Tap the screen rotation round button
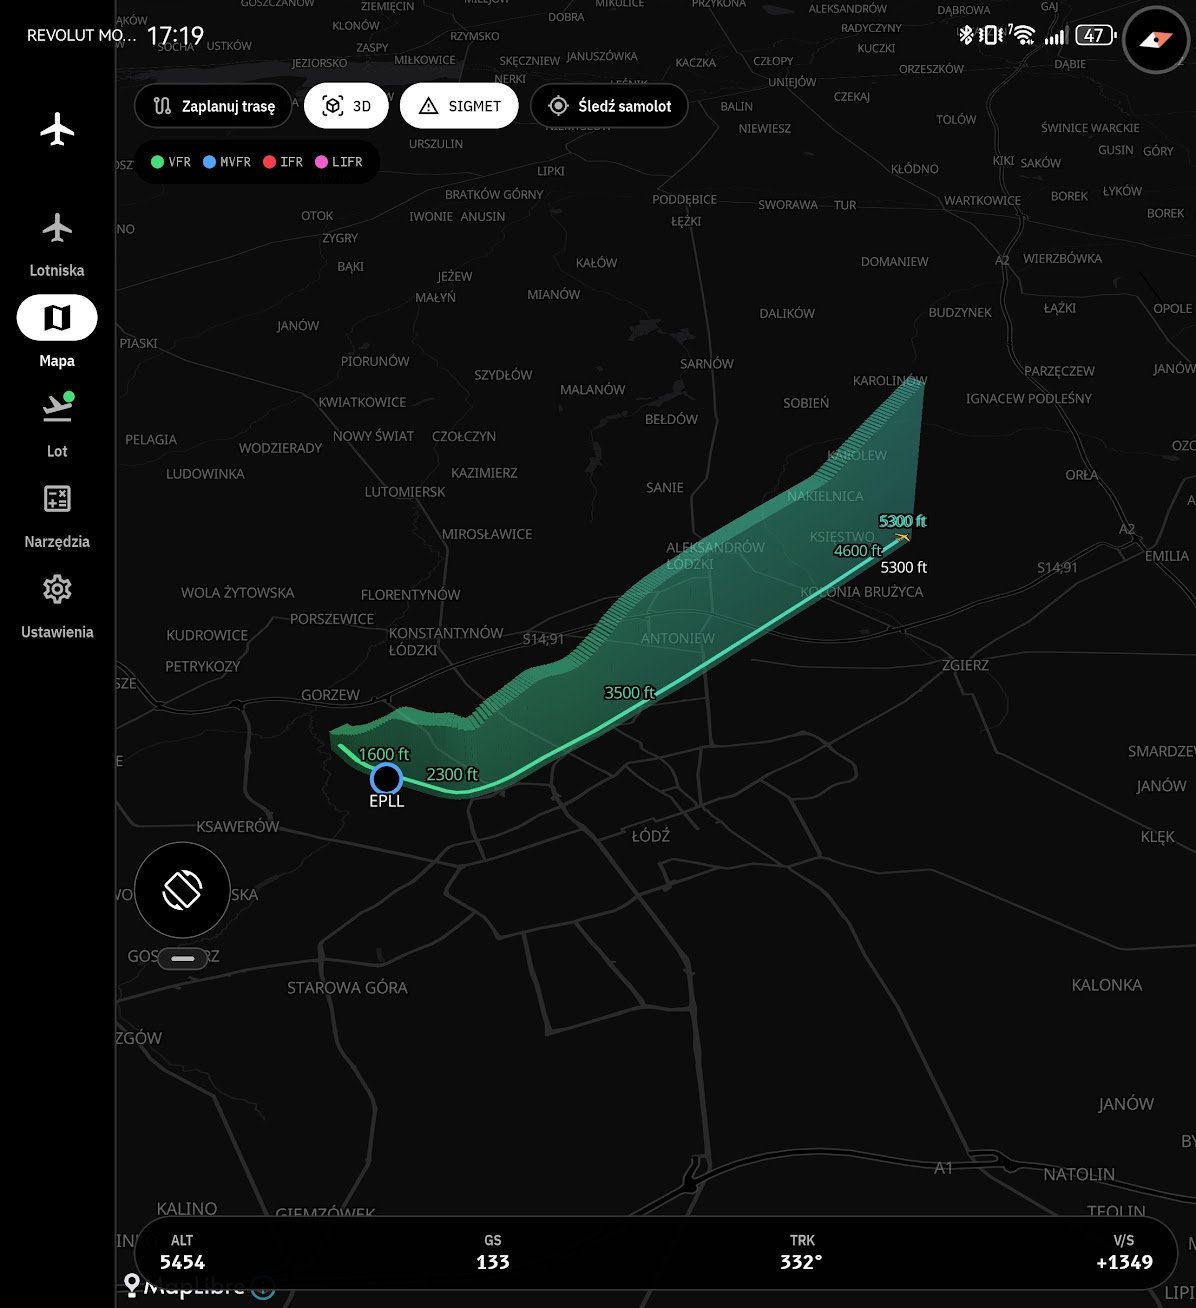The height and width of the screenshot is (1308, 1196). pos(182,890)
